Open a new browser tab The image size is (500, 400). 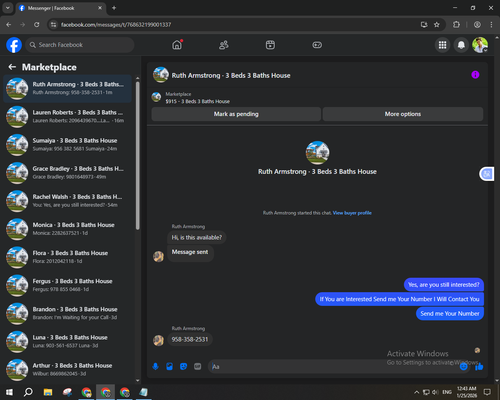[114, 8]
